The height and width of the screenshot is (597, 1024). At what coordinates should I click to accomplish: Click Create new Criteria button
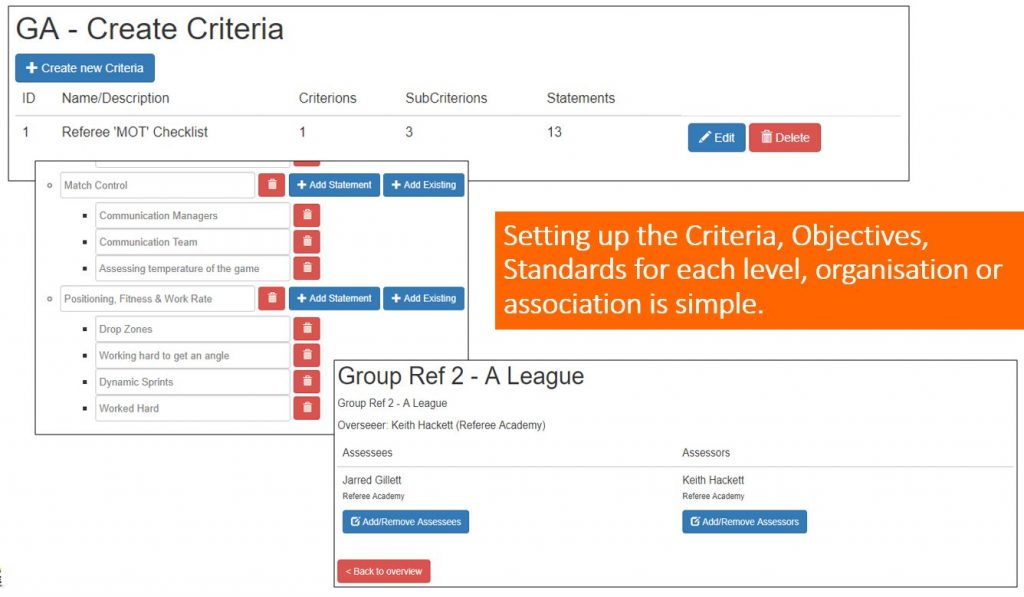pyautogui.click(x=85, y=68)
